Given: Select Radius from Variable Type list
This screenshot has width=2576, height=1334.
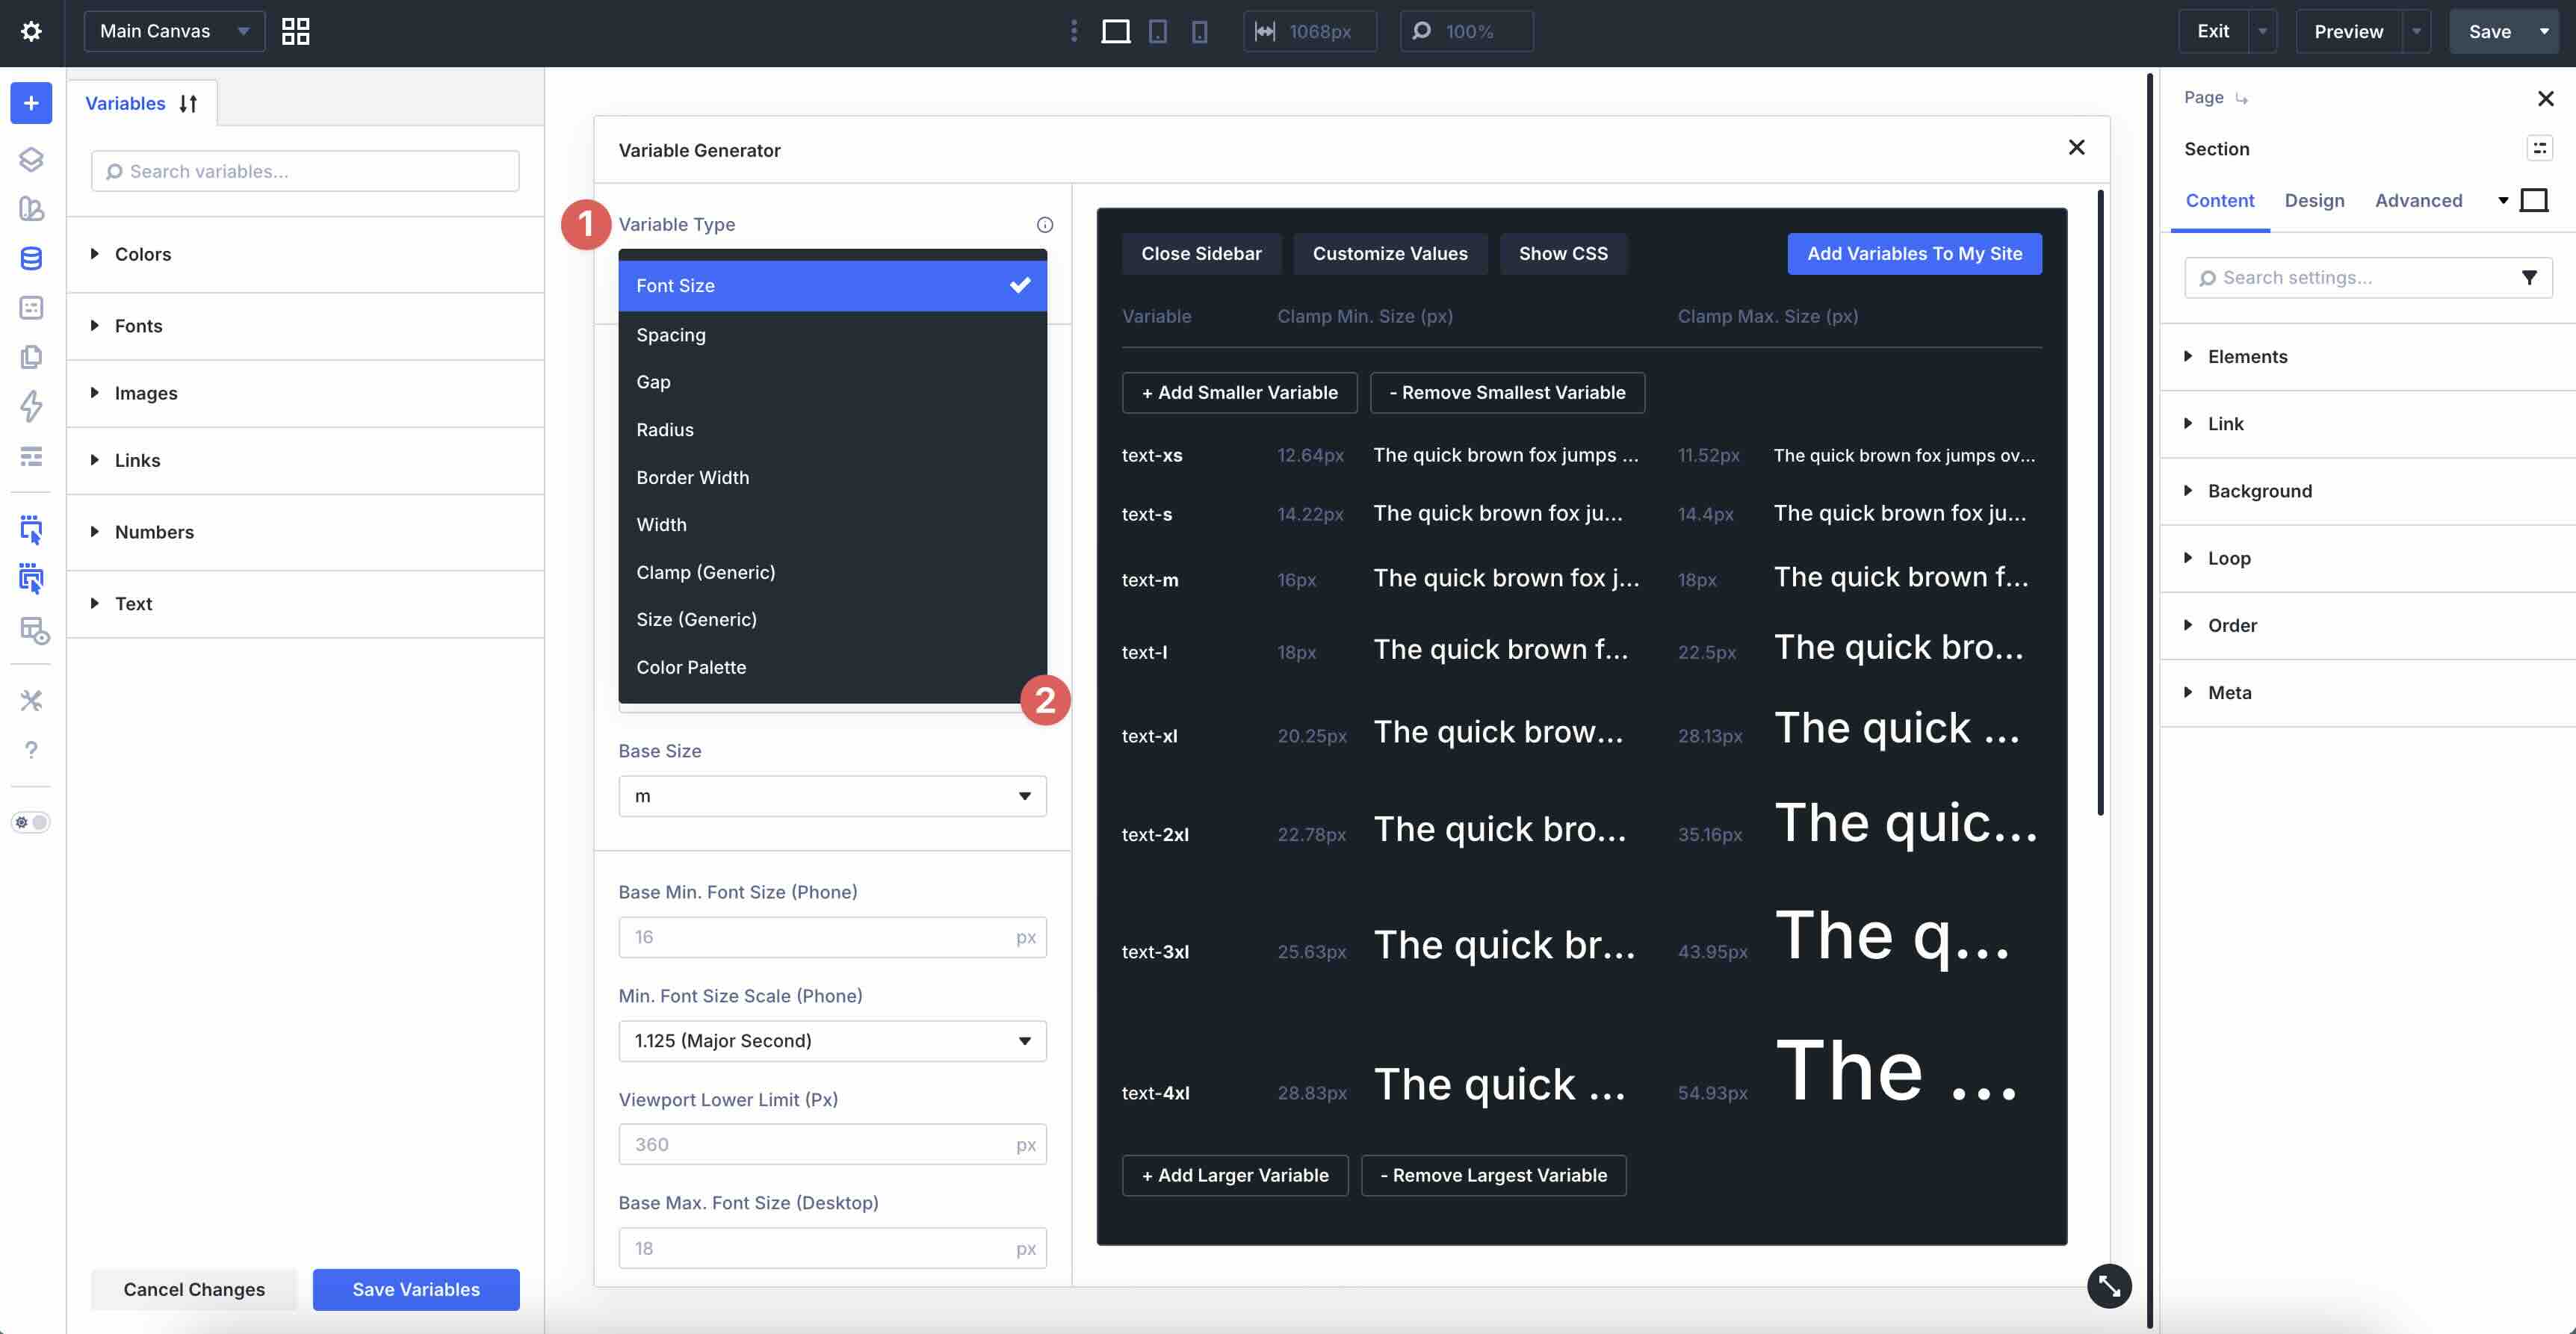Looking at the screenshot, I should [832, 429].
